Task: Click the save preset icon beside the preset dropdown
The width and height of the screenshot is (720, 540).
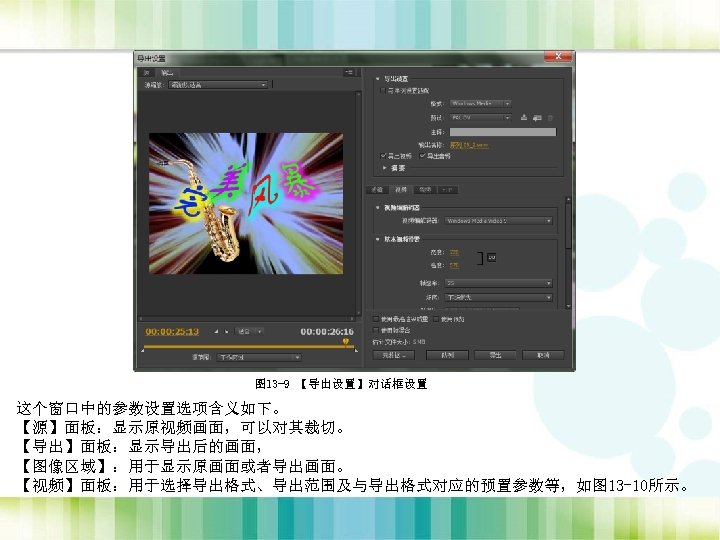Action: click(x=524, y=118)
